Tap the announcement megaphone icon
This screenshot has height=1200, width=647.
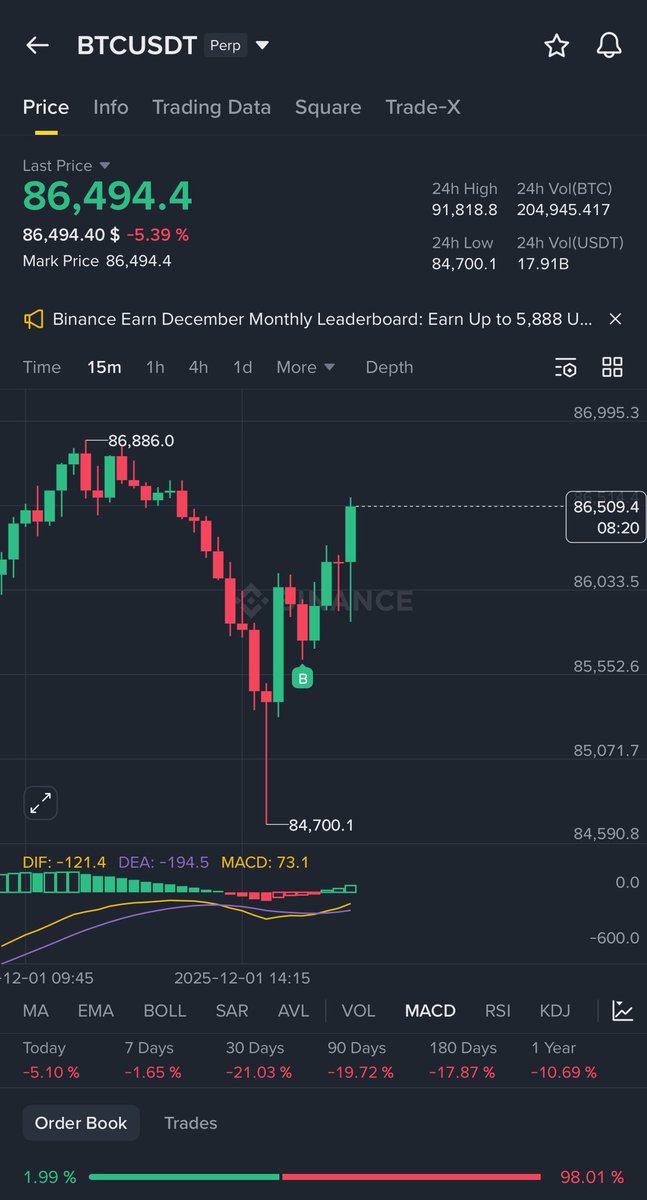pyautogui.click(x=34, y=319)
